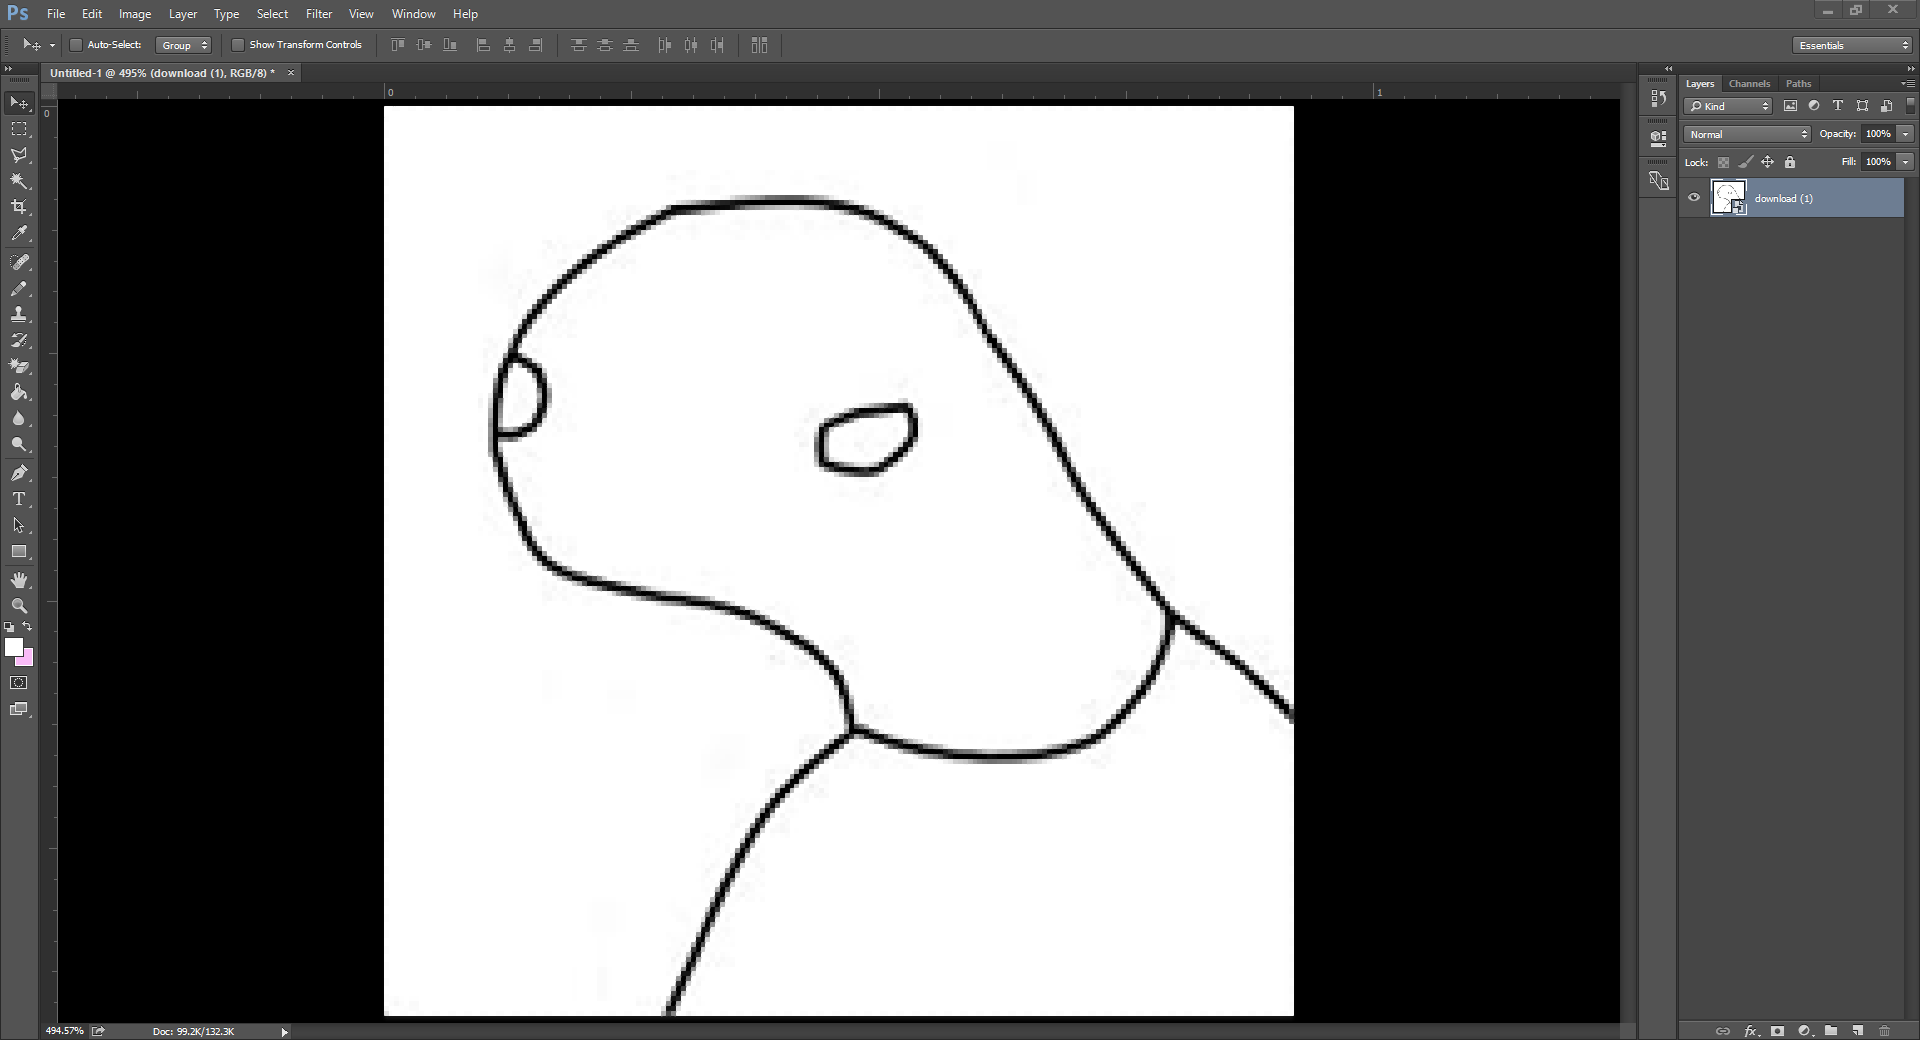The height and width of the screenshot is (1040, 1920).
Task: Open the Normal blend mode dropdown
Action: [x=1748, y=134]
